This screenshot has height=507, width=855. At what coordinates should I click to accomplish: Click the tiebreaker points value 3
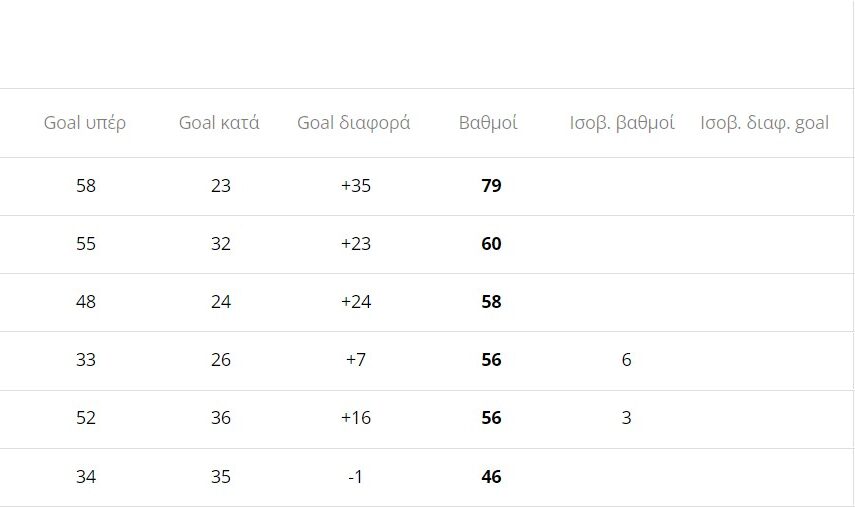(x=626, y=418)
